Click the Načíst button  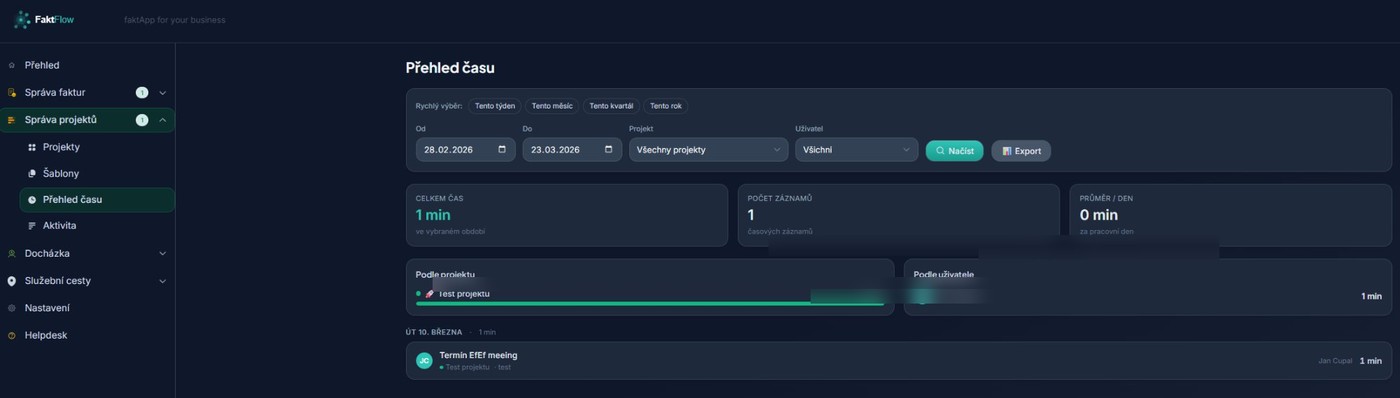tap(954, 151)
